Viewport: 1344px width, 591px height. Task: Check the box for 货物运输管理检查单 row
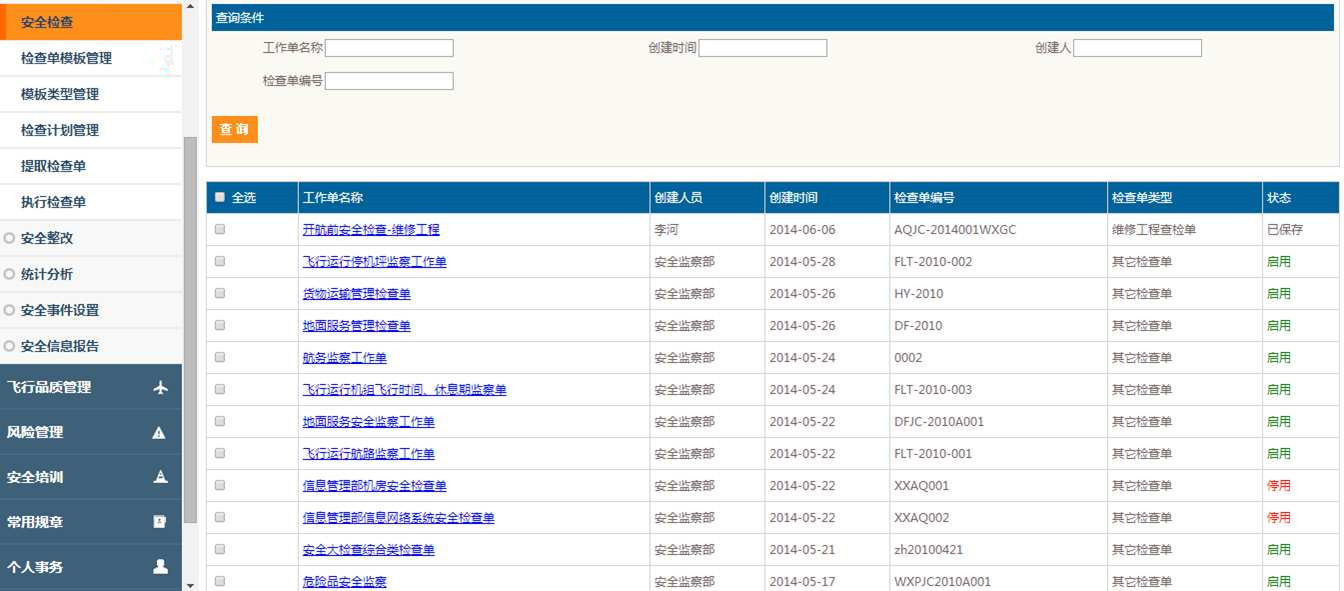point(220,293)
